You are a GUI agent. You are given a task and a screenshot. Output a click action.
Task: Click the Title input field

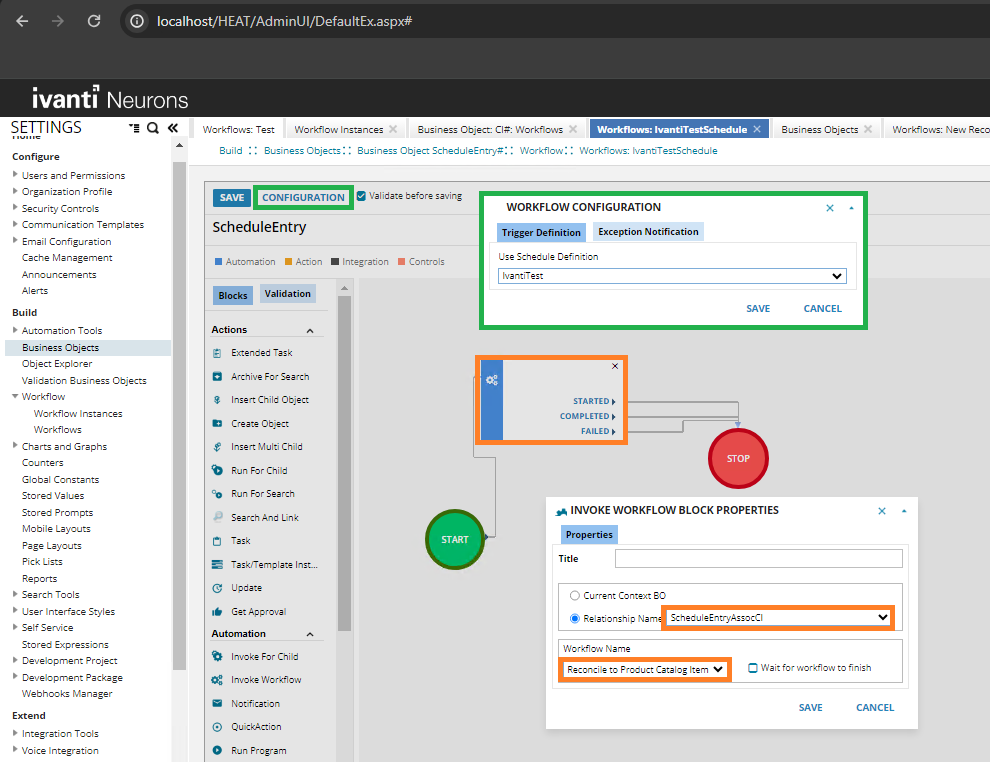pos(758,559)
